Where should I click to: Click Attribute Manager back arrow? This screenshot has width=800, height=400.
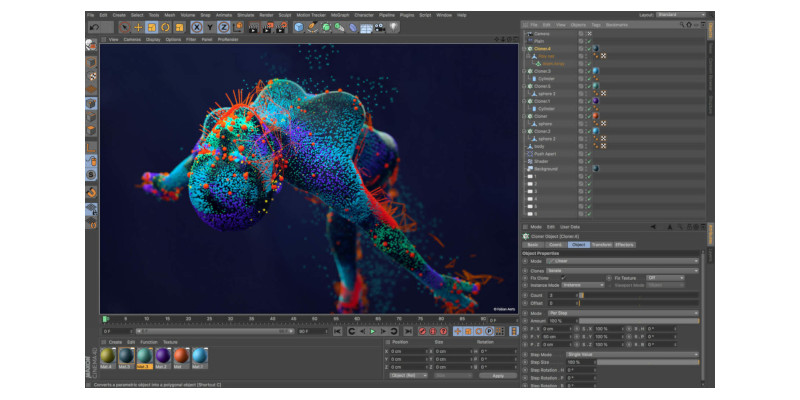click(x=653, y=227)
